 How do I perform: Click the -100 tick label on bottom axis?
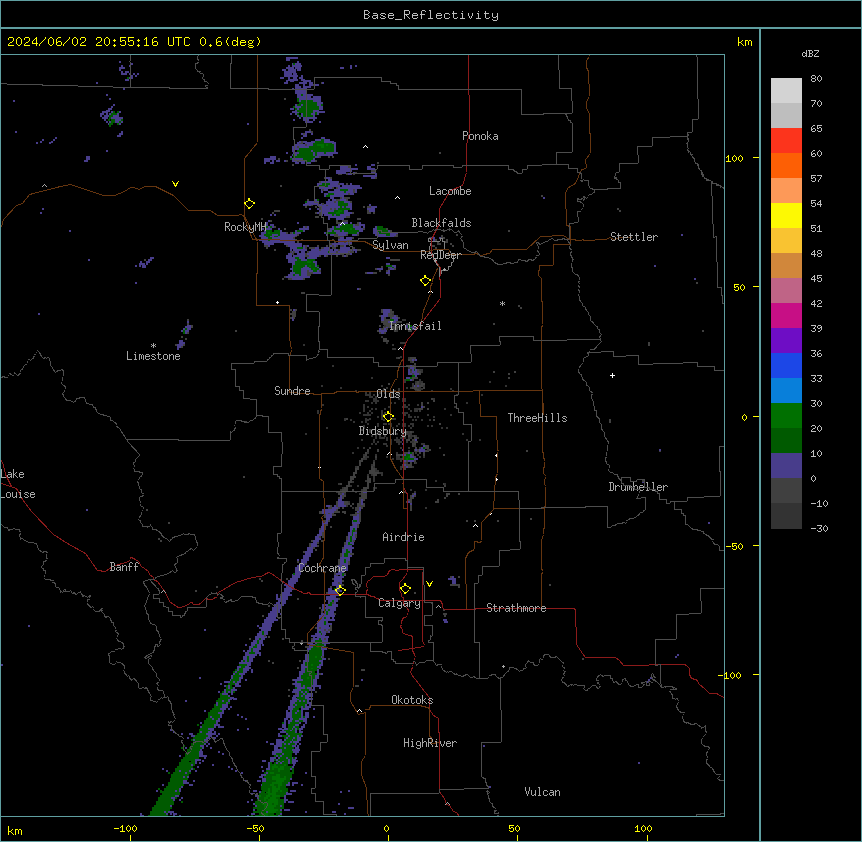(x=125, y=828)
